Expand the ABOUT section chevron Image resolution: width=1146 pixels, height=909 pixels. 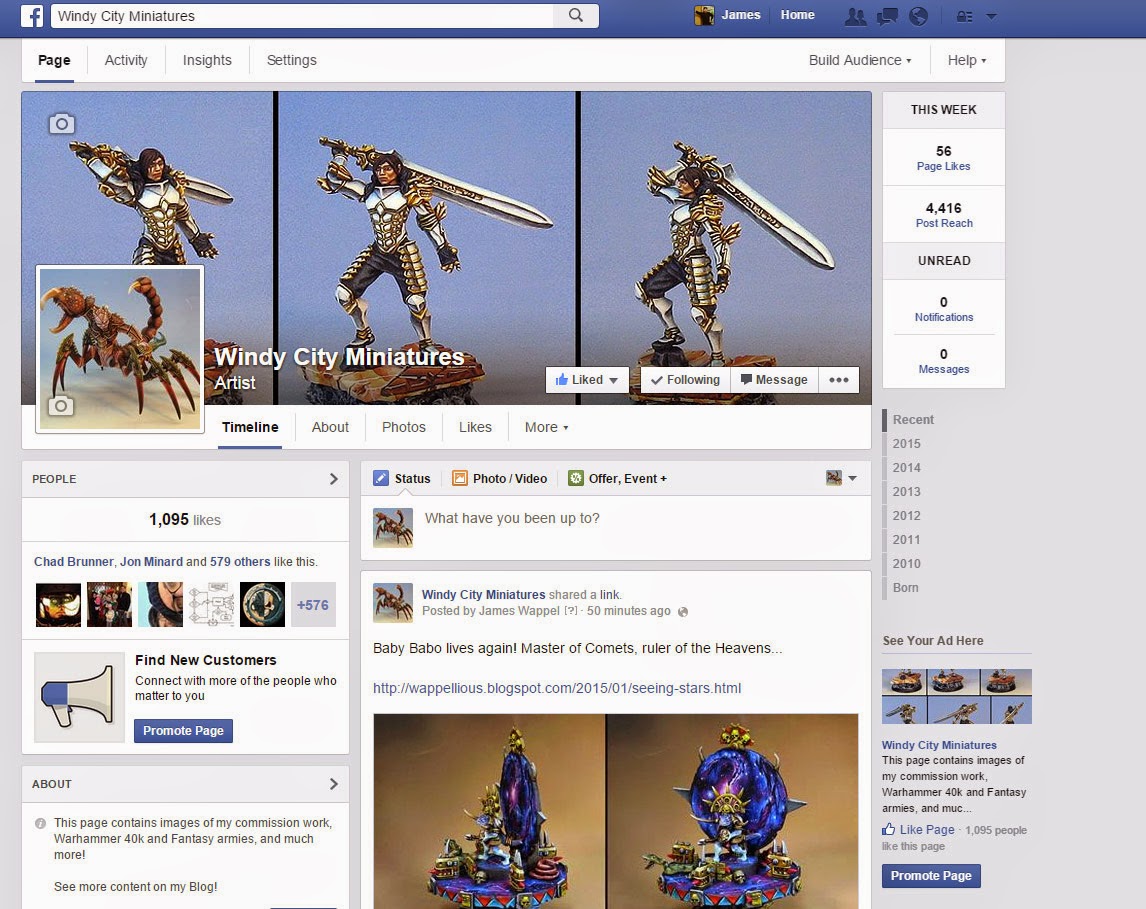[x=334, y=784]
